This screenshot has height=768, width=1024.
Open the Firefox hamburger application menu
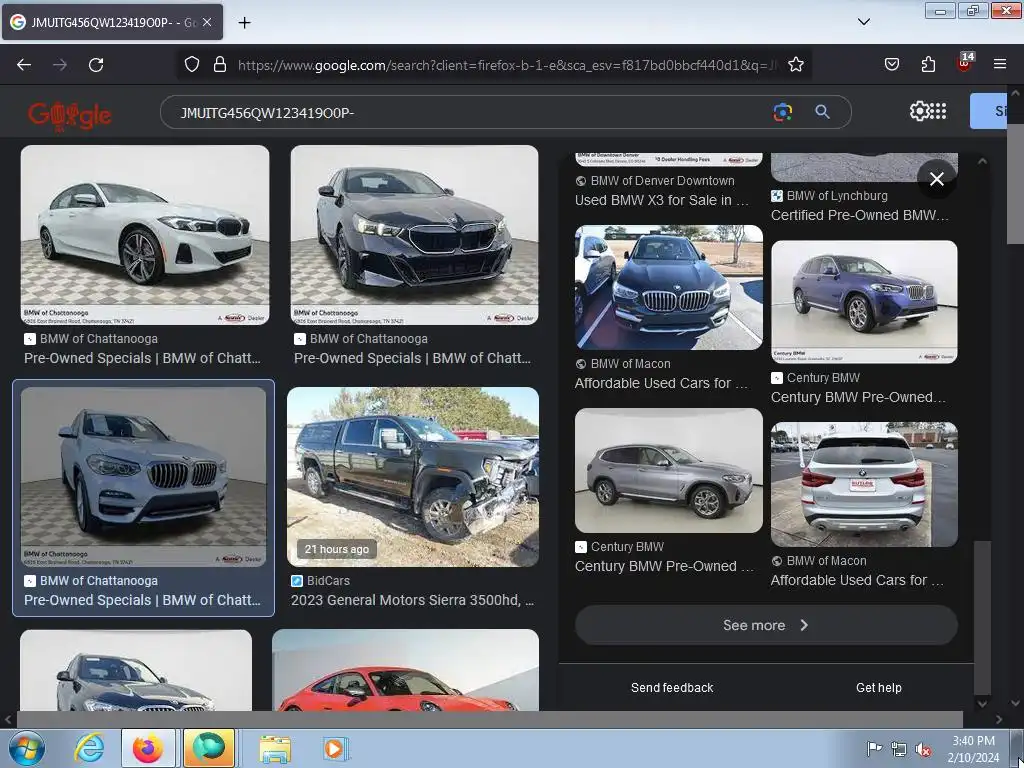click(1000, 64)
